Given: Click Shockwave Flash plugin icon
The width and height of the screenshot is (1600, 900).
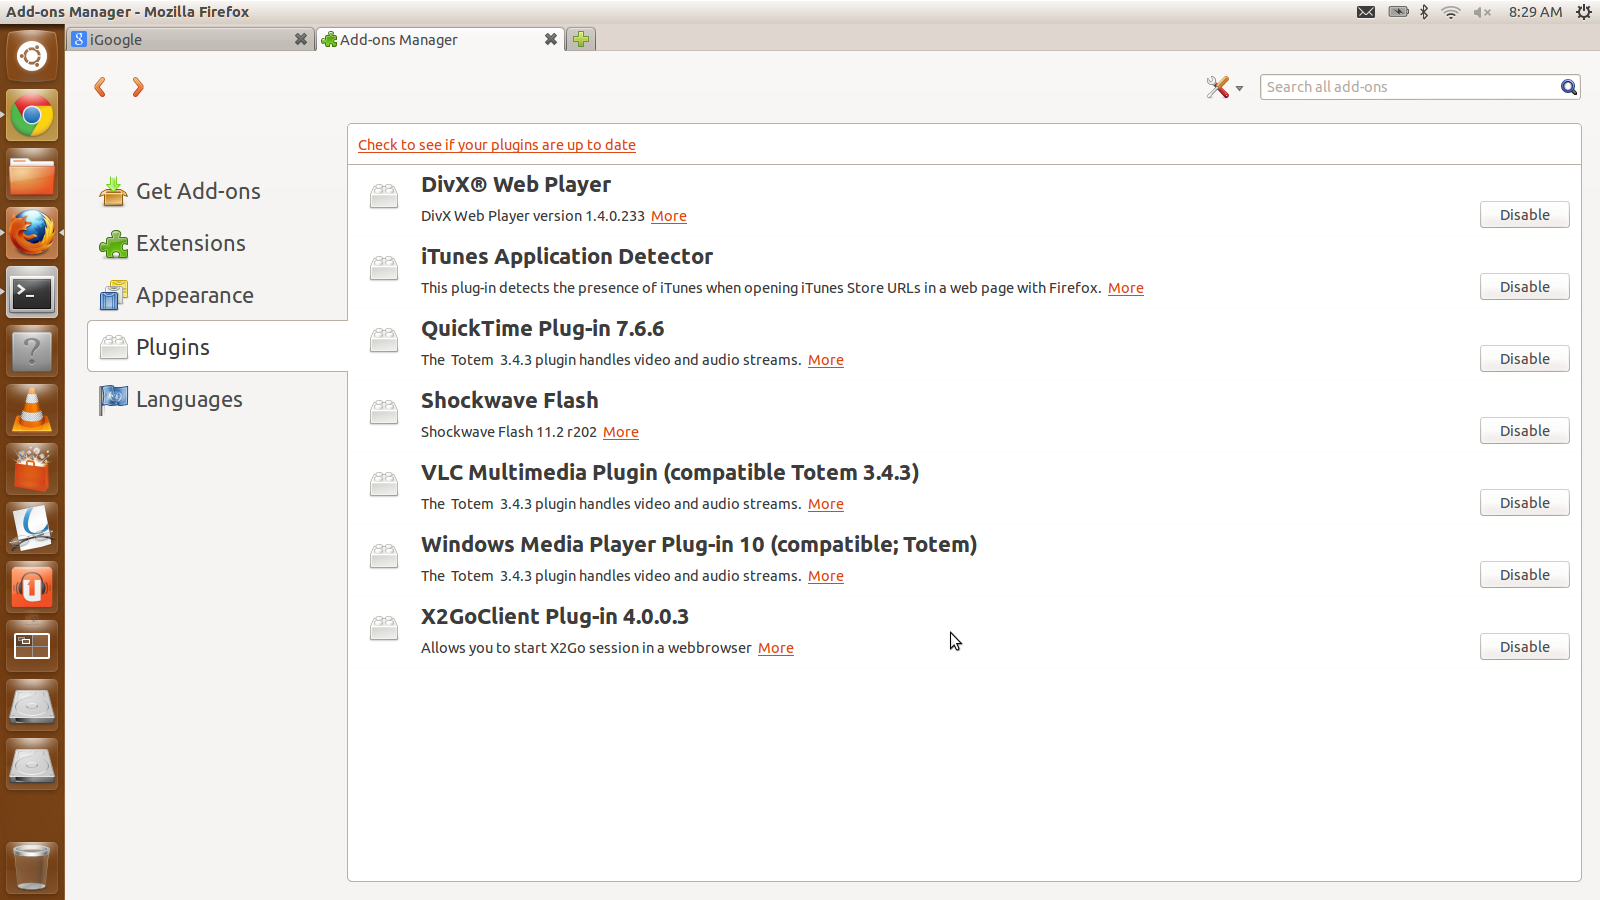Looking at the screenshot, I should click(384, 412).
